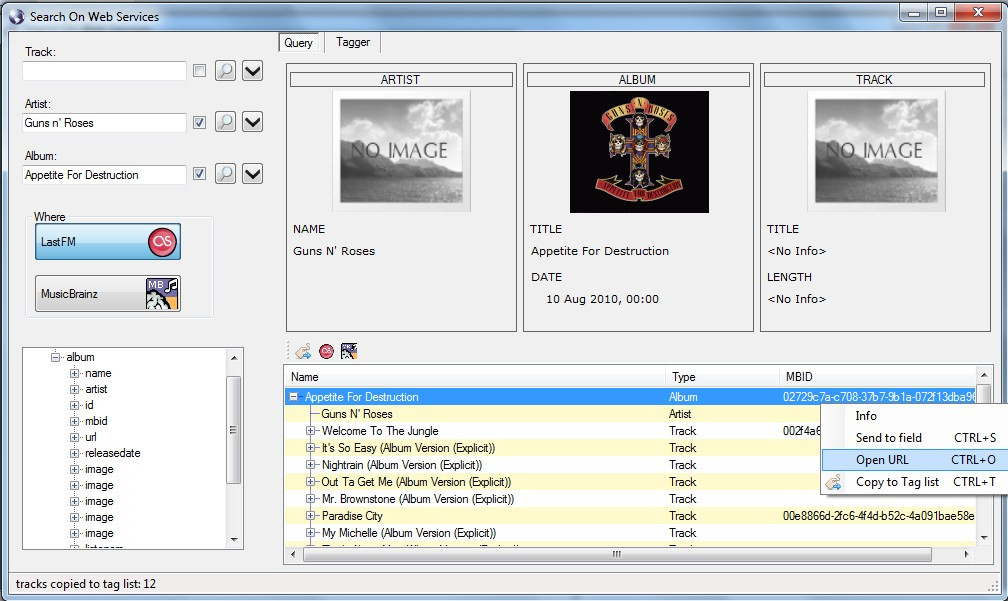The image size is (1008, 601).
Task: Select the Query tab
Action: tap(298, 42)
